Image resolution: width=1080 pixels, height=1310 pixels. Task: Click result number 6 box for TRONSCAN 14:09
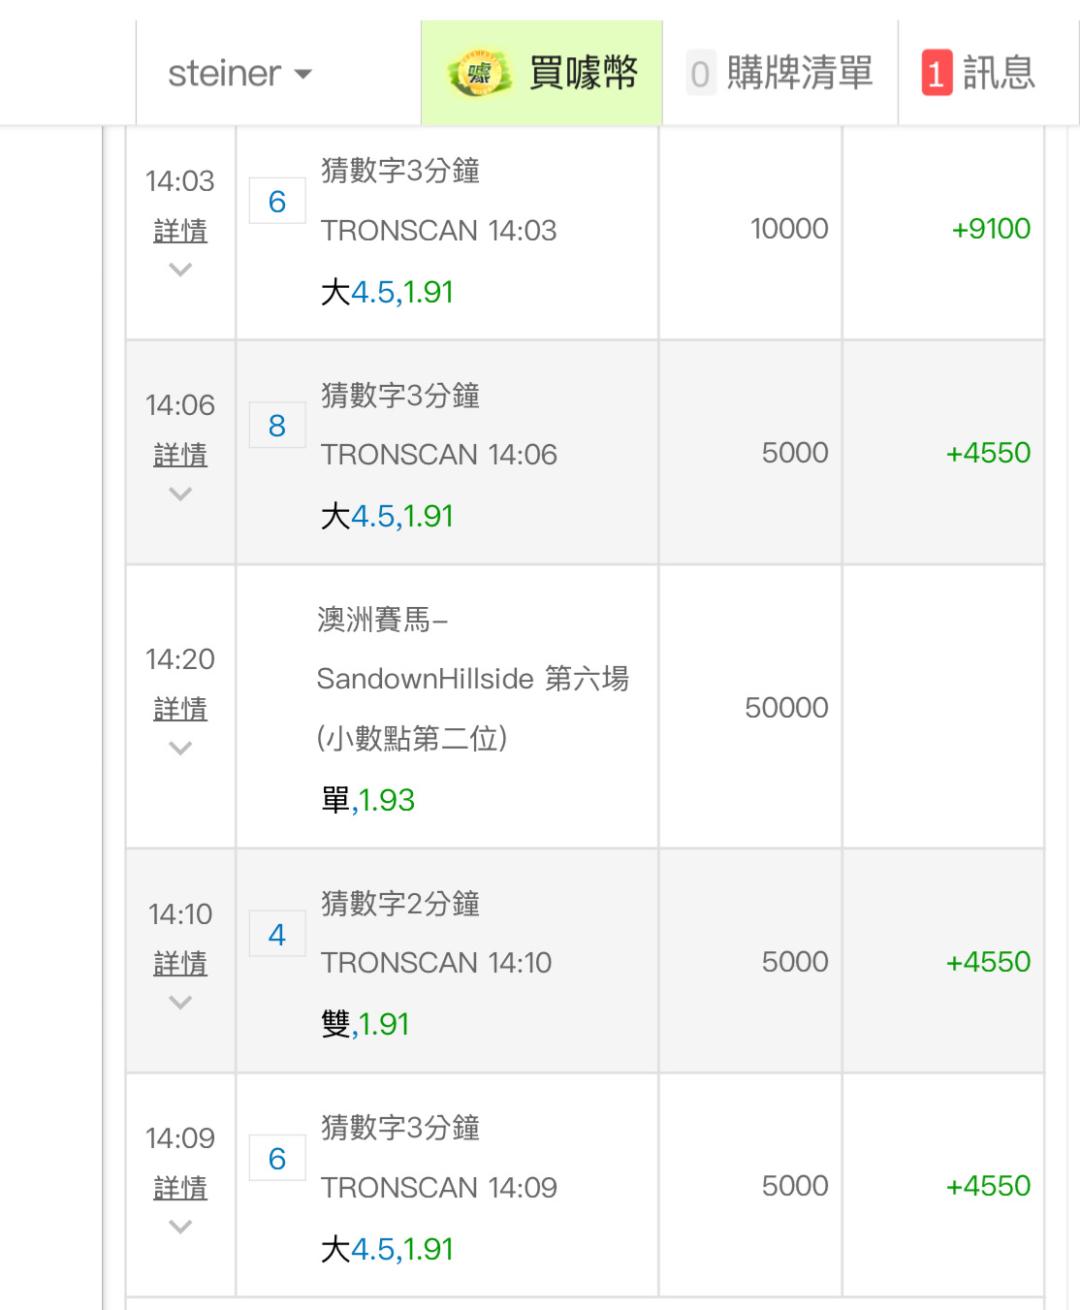277,1159
